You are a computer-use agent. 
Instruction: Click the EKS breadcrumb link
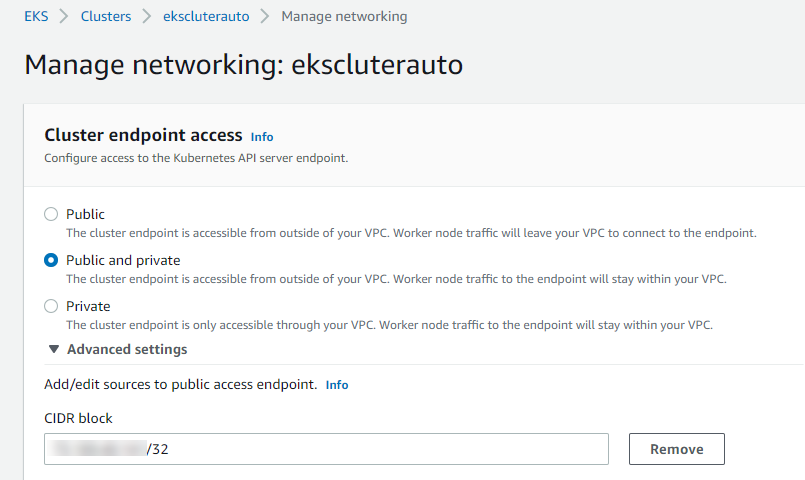(36, 16)
